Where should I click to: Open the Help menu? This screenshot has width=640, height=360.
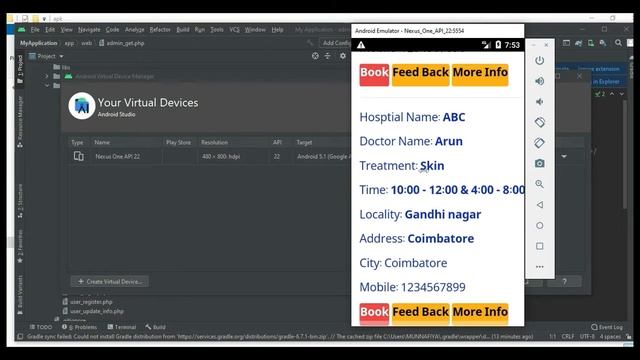(x=278, y=30)
